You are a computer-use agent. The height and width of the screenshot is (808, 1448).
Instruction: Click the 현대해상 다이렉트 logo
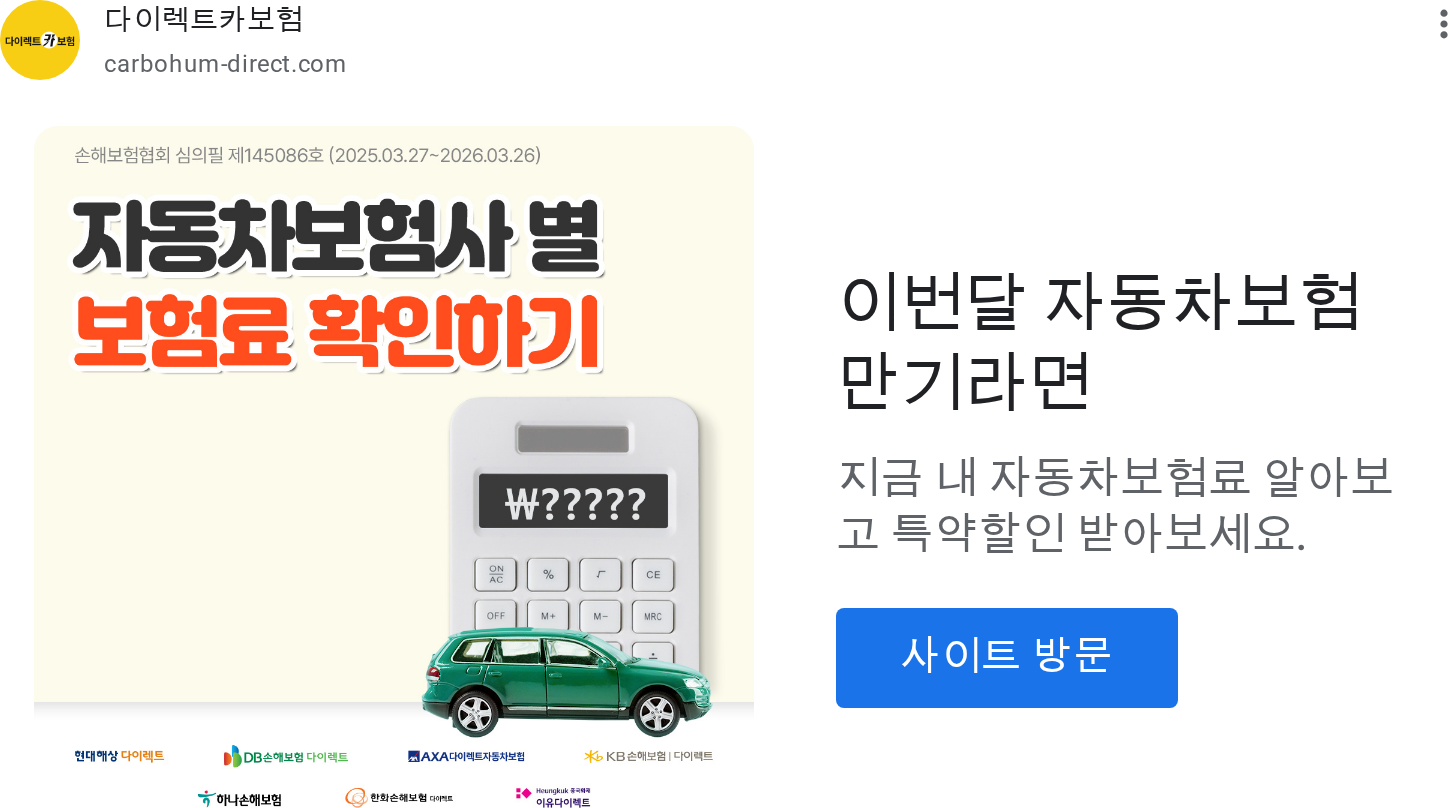click(119, 756)
